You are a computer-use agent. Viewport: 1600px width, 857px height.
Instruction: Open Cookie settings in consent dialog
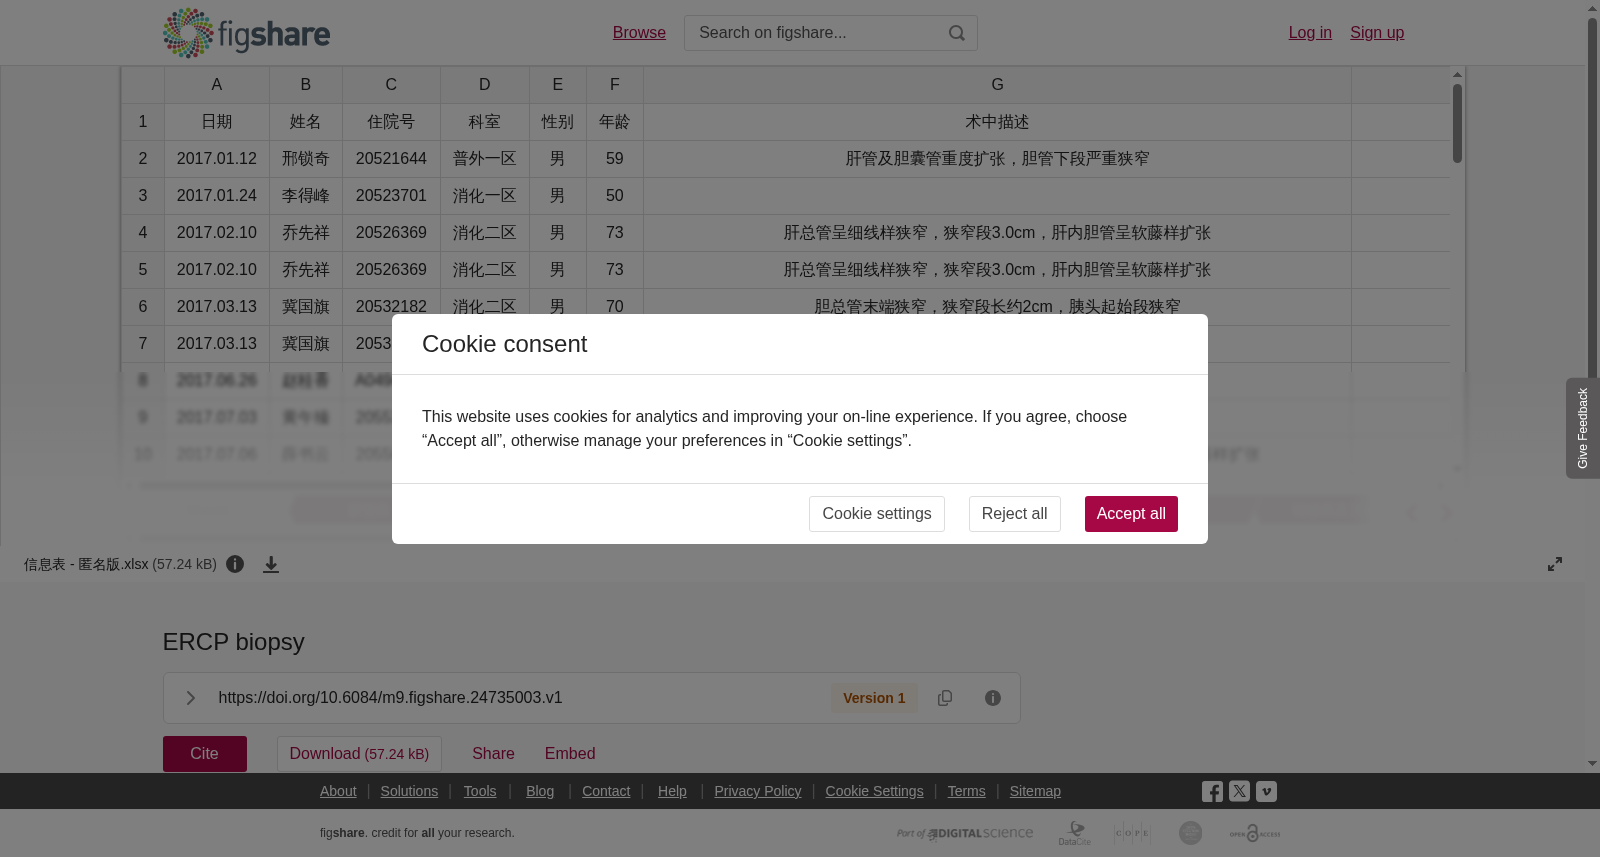tap(877, 514)
